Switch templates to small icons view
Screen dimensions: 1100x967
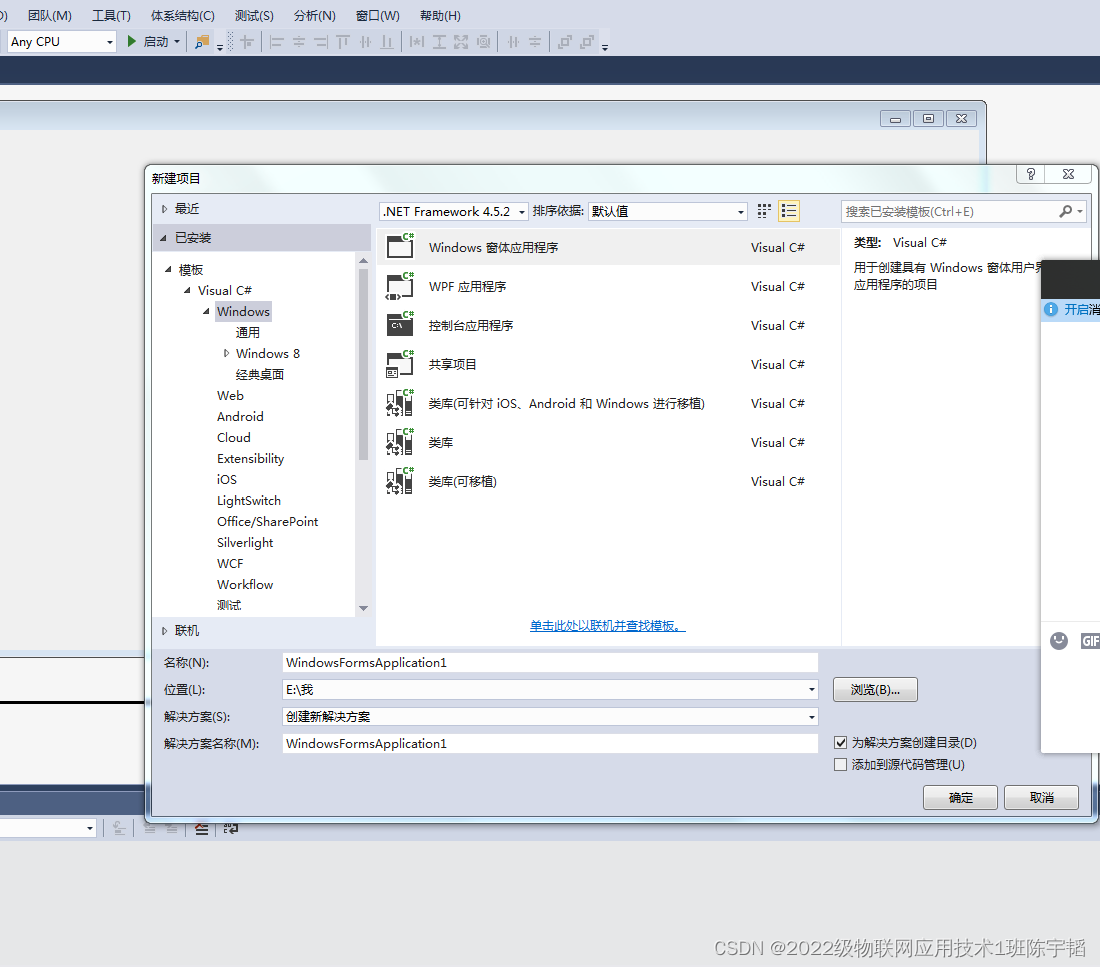(x=765, y=211)
